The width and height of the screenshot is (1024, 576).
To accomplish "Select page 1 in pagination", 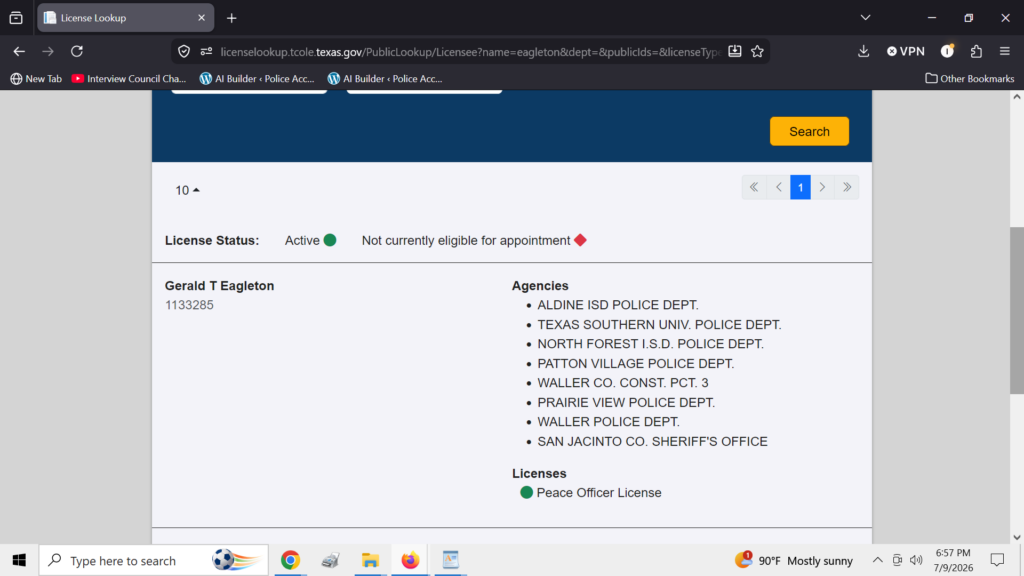I will pyautogui.click(x=800, y=187).
